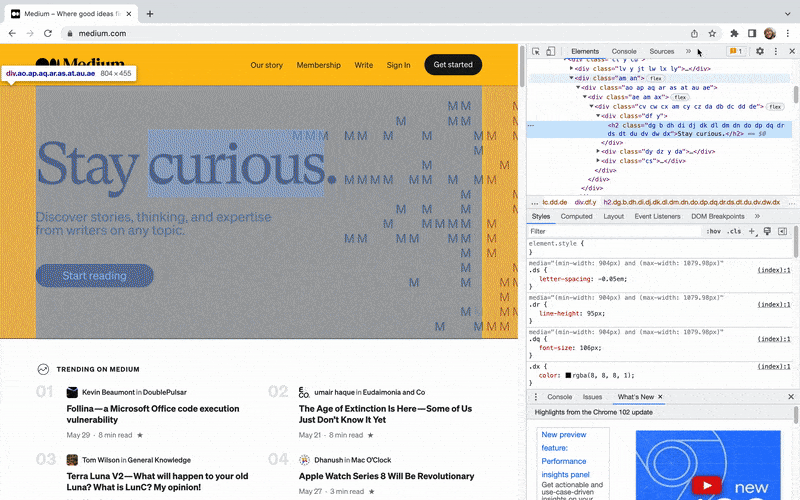The height and width of the screenshot is (500, 800).
Task: Collapse the div class="df y" node
Action: click(598, 116)
